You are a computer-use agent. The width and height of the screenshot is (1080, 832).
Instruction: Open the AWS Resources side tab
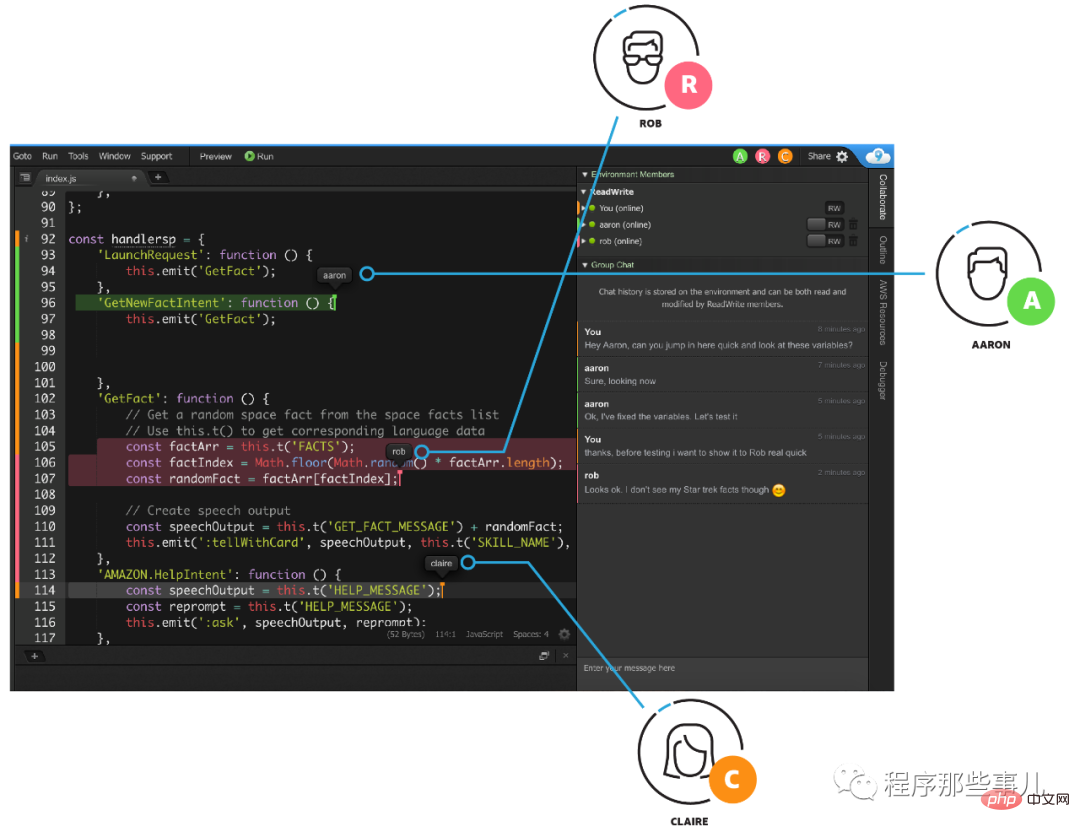882,312
